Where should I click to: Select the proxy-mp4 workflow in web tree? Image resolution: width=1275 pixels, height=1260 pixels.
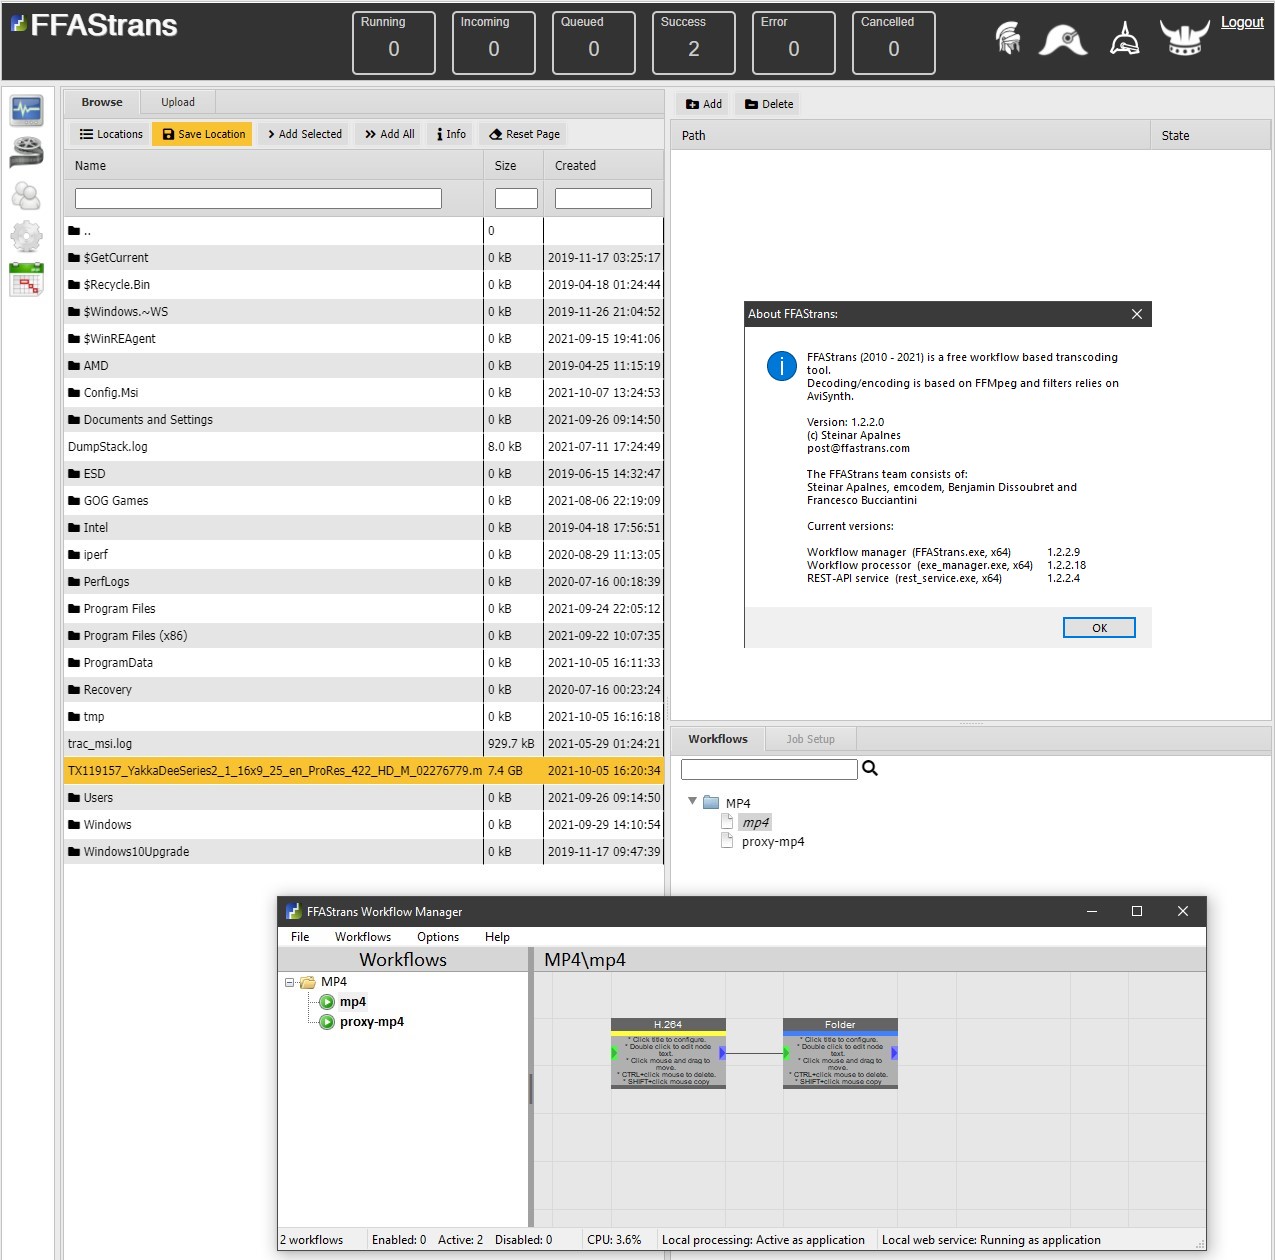click(x=773, y=841)
